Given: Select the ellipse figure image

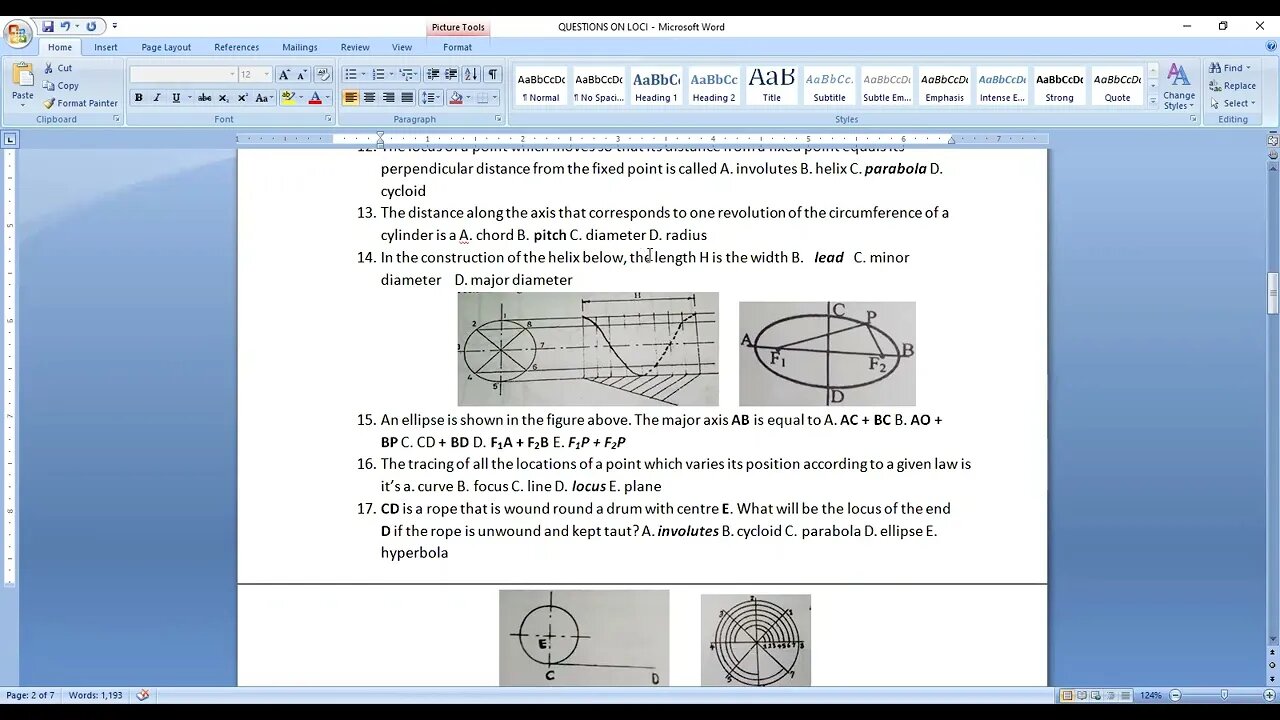Looking at the screenshot, I should 827,353.
